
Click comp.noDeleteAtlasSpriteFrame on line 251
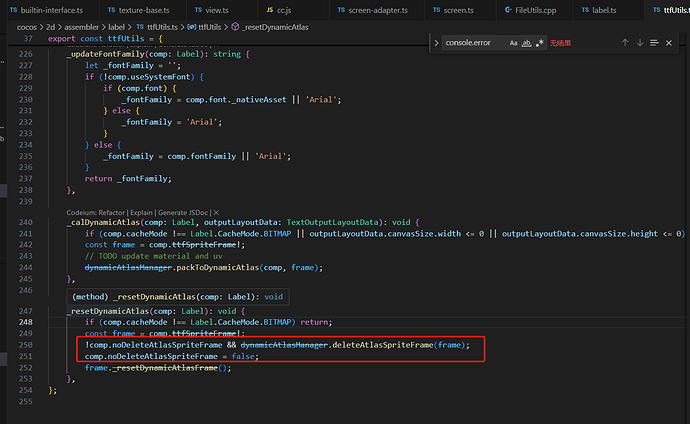pos(151,356)
